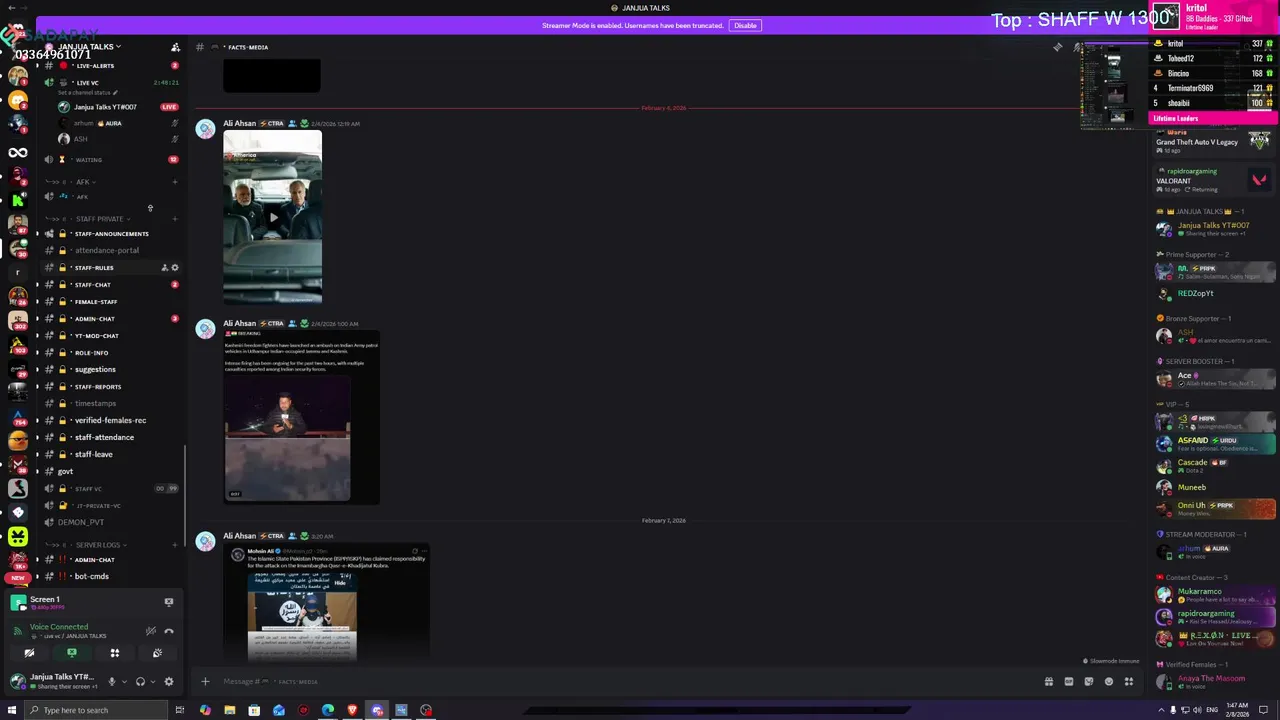Click the Disconnect voice call icon
The width and height of the screenshot is (1280, 720).
[169, 631]
